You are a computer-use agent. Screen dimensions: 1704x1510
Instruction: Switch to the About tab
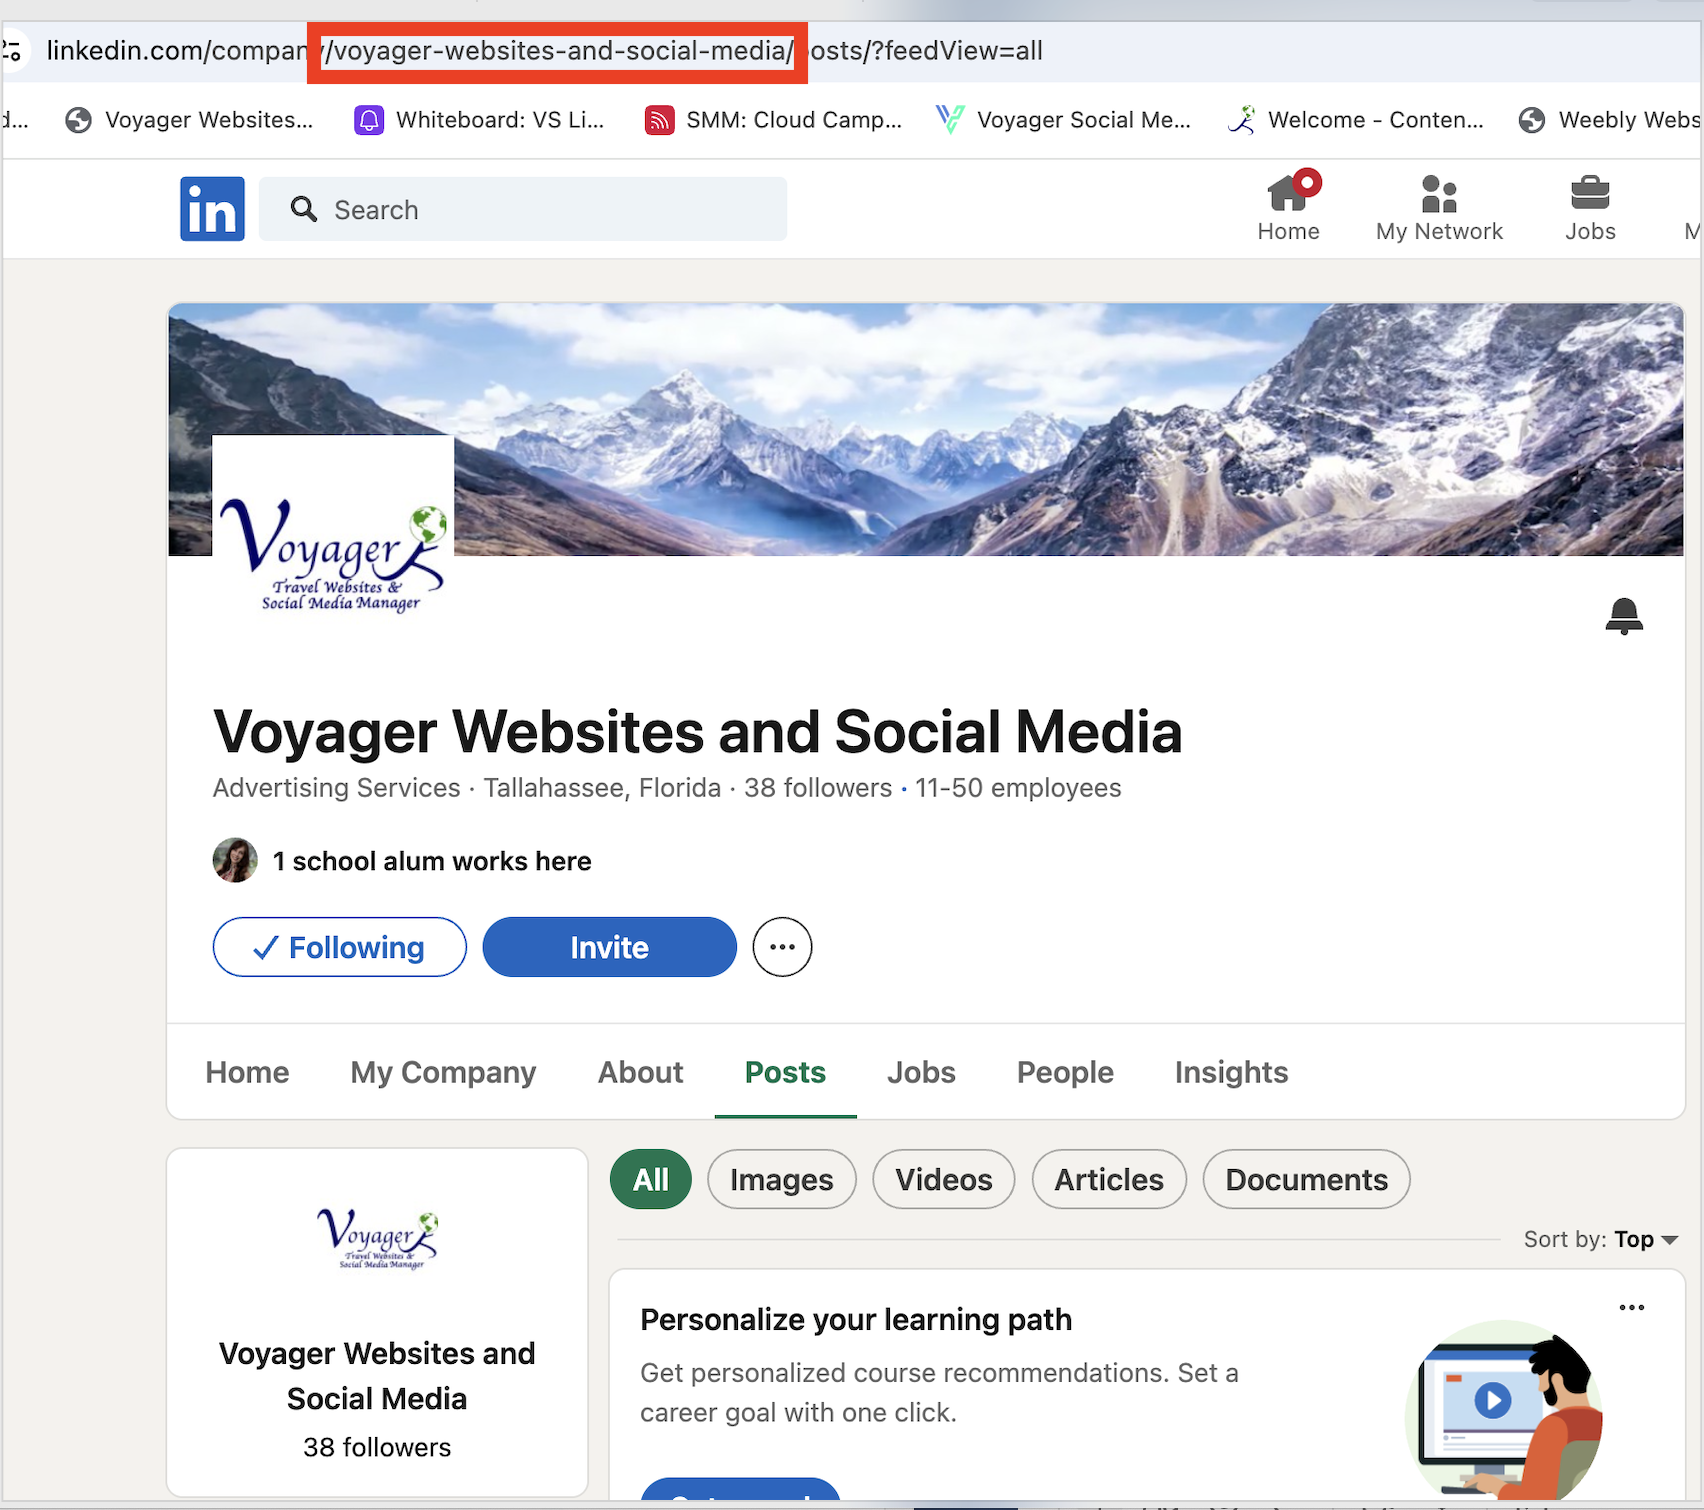641,1072
